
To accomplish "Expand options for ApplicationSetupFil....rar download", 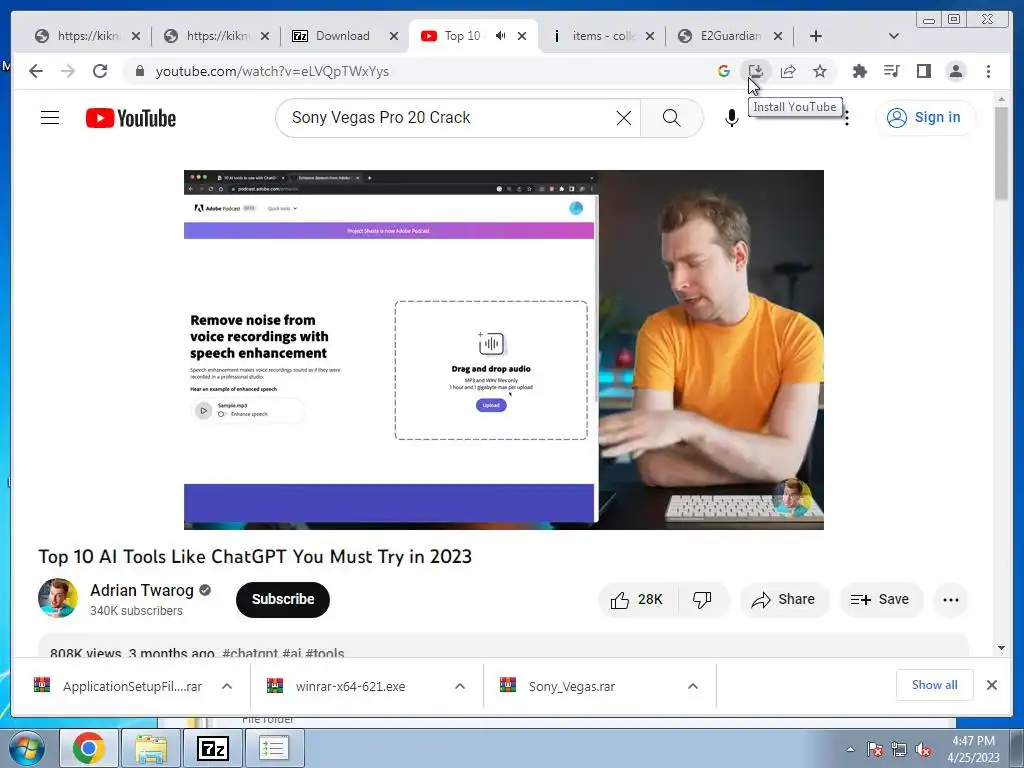I will [x=227, y=686].
